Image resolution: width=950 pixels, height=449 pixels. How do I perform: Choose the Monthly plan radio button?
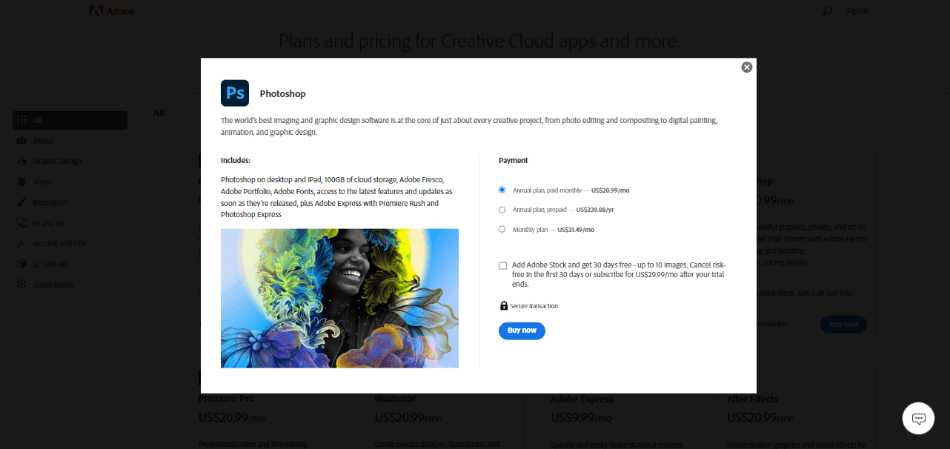pyautogui.click(x=502, y=229)
